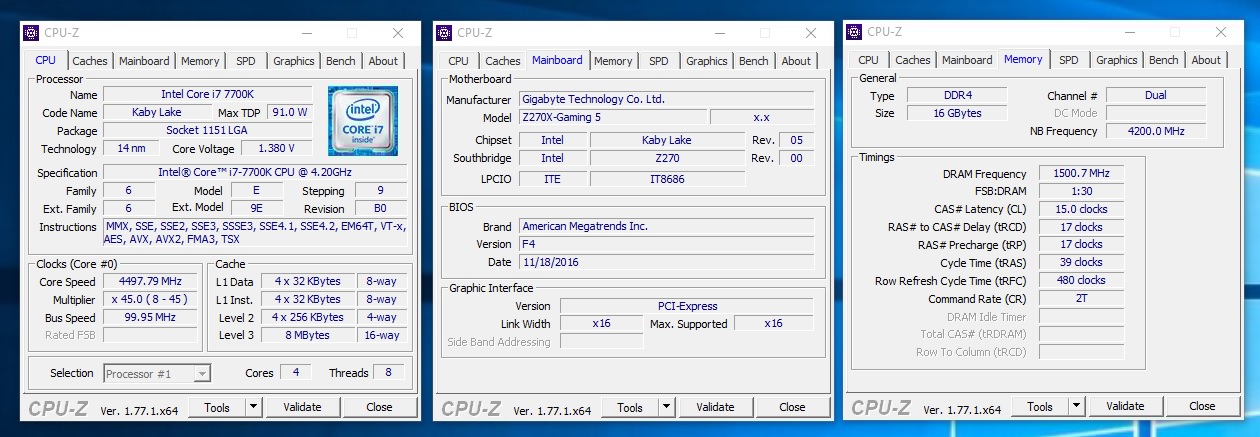
Task: Click the Row Refresh Cycle Time 480 clocks value
Action: [x=1081, y=280]
